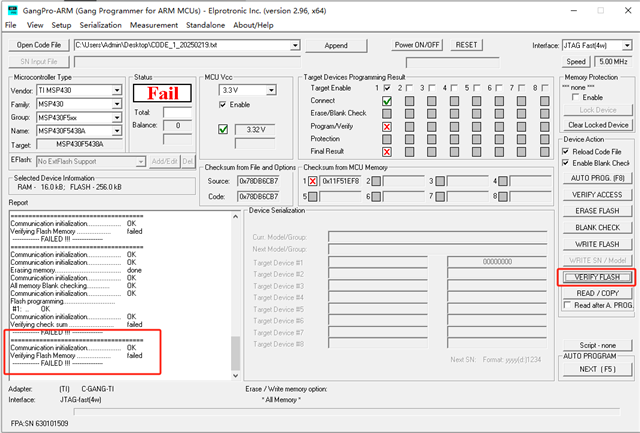
Task: Click the Append button
Action: point(336,45)
